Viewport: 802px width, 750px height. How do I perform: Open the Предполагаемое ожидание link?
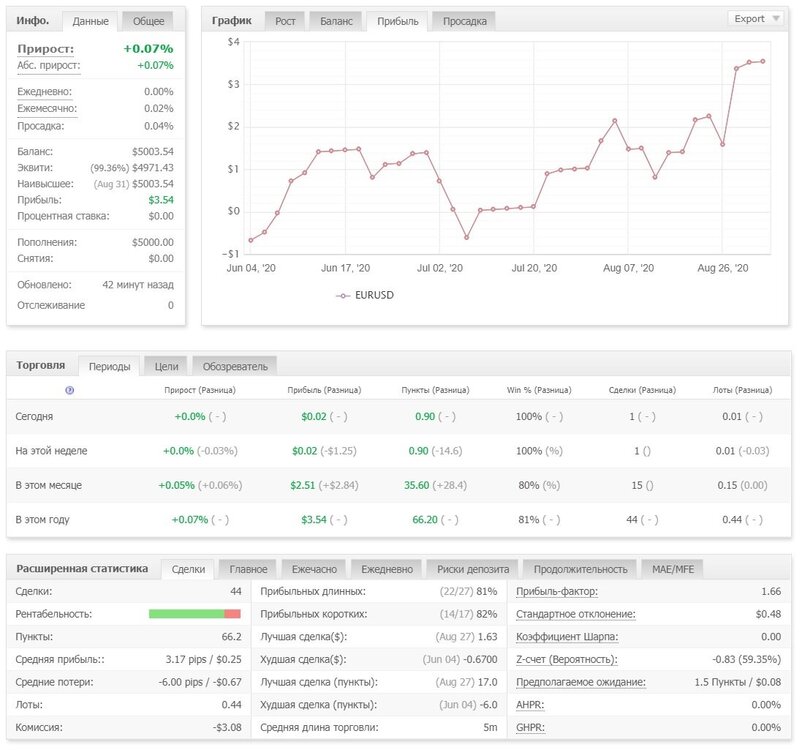click(x=581, y=682)
